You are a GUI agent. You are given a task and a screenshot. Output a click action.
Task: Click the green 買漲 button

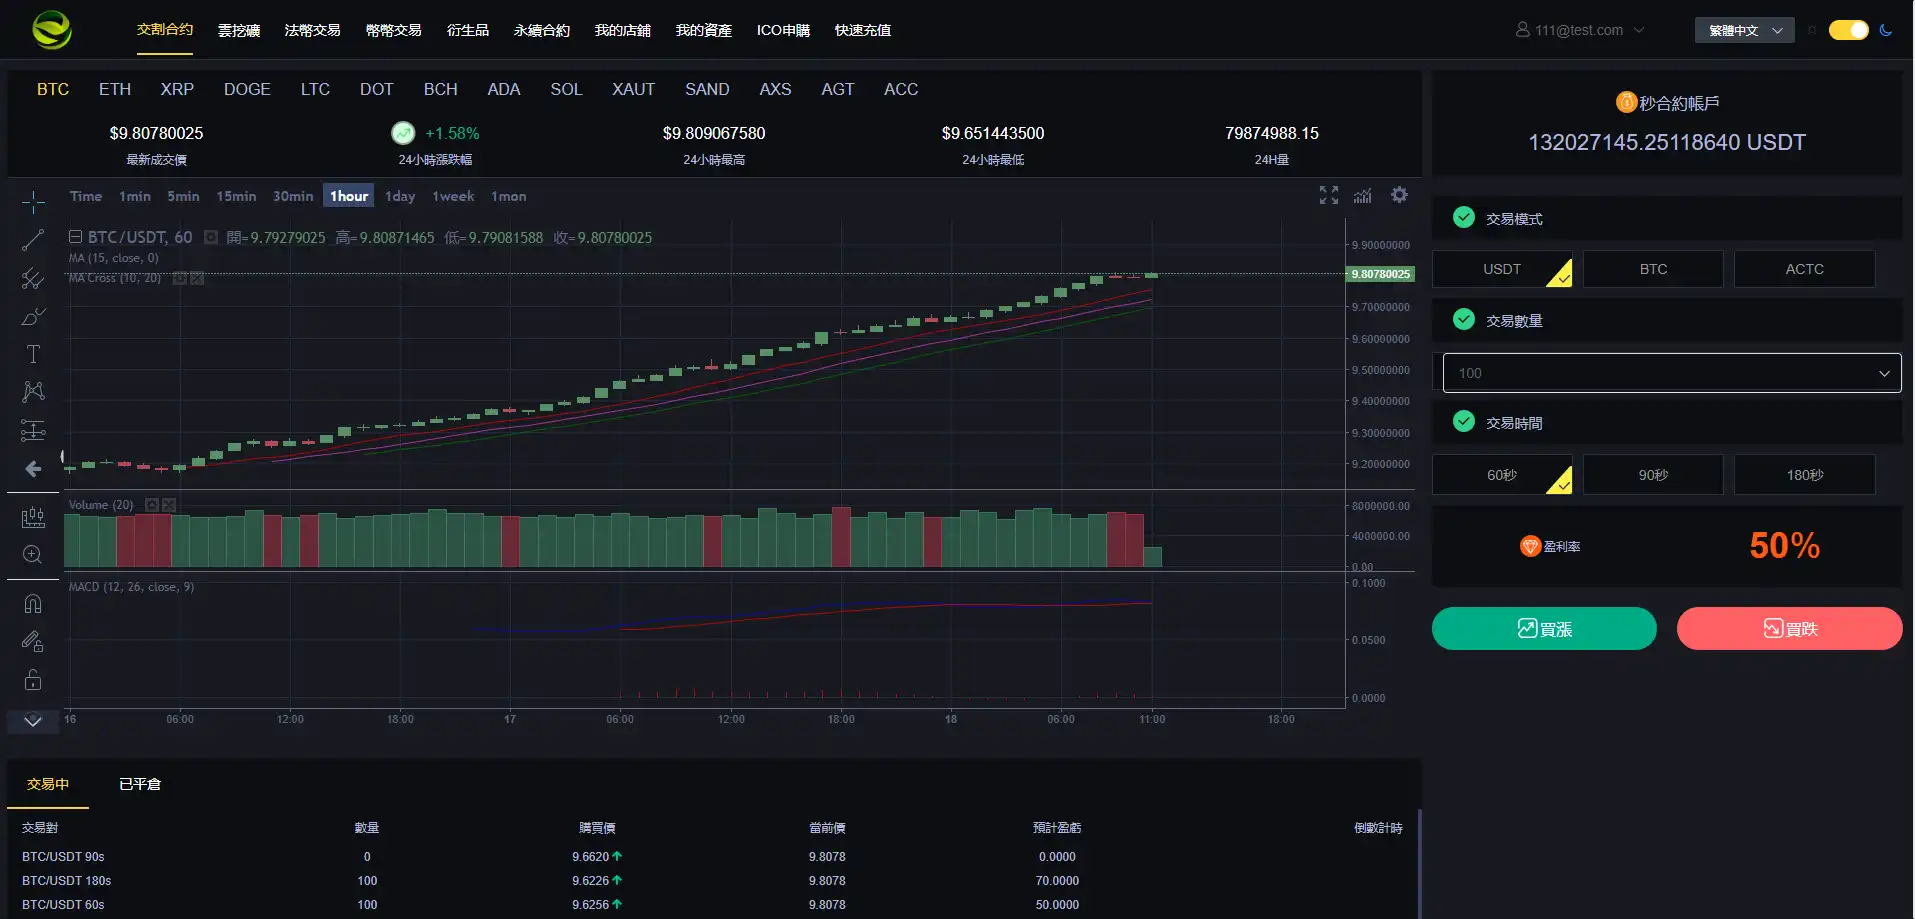coord(1543,629)
